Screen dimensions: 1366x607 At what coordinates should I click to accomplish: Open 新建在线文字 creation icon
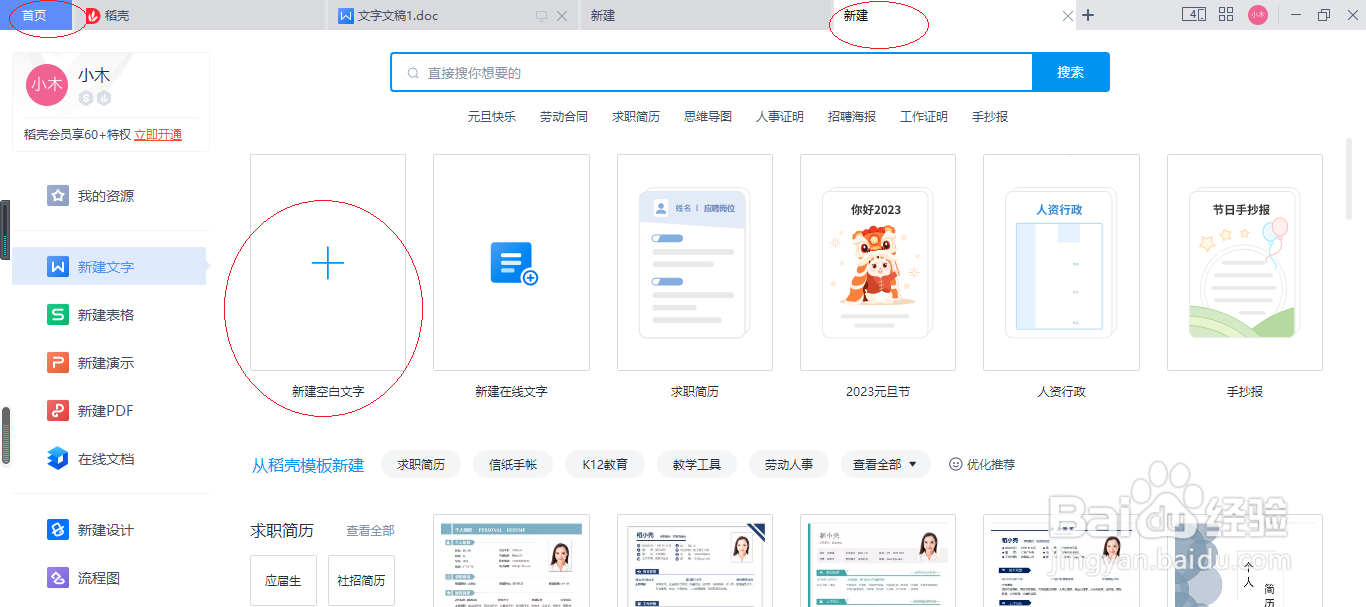[511, 262]
